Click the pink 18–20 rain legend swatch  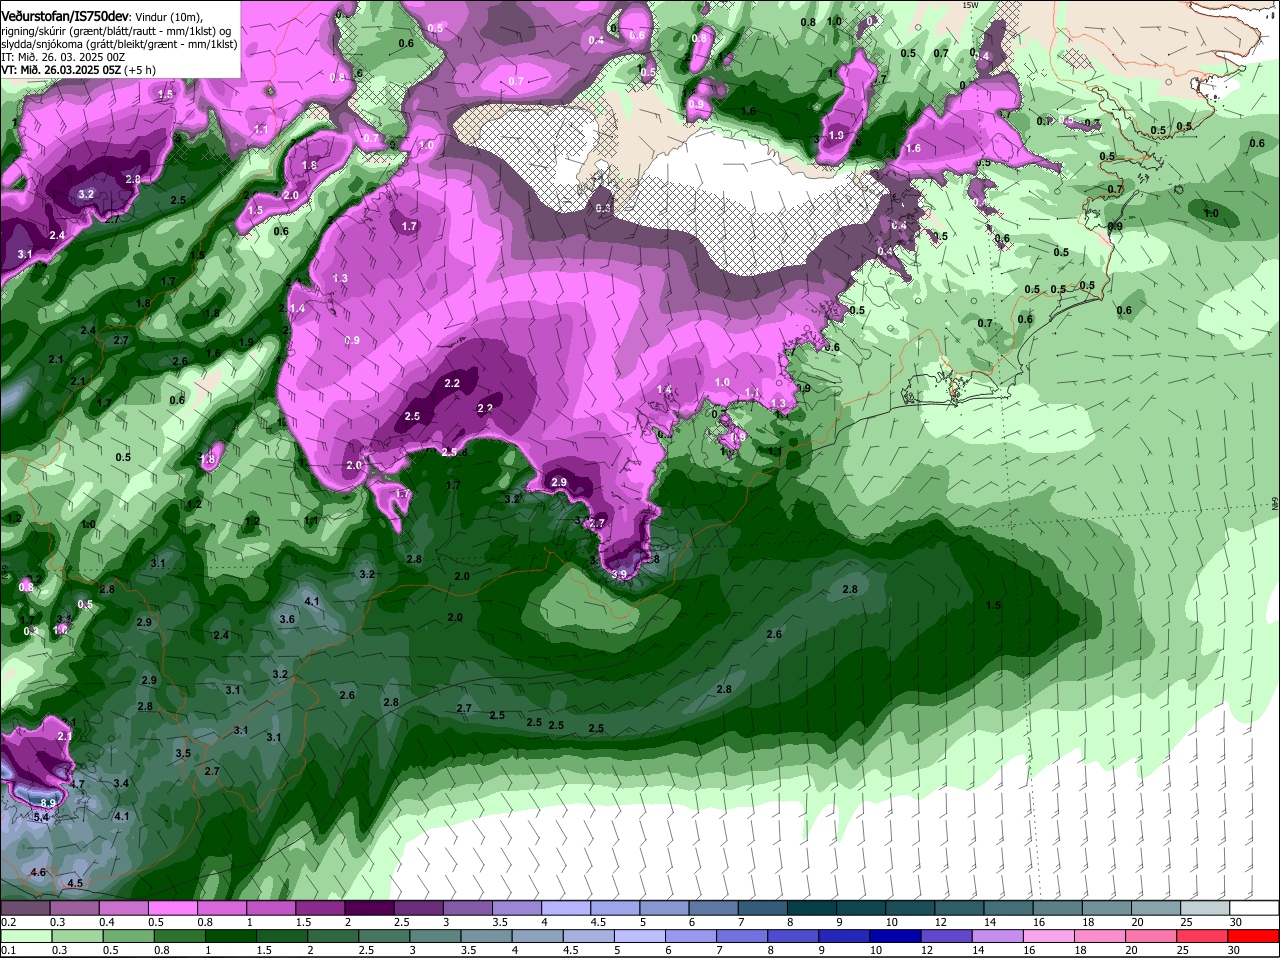tap(1101, 935)
